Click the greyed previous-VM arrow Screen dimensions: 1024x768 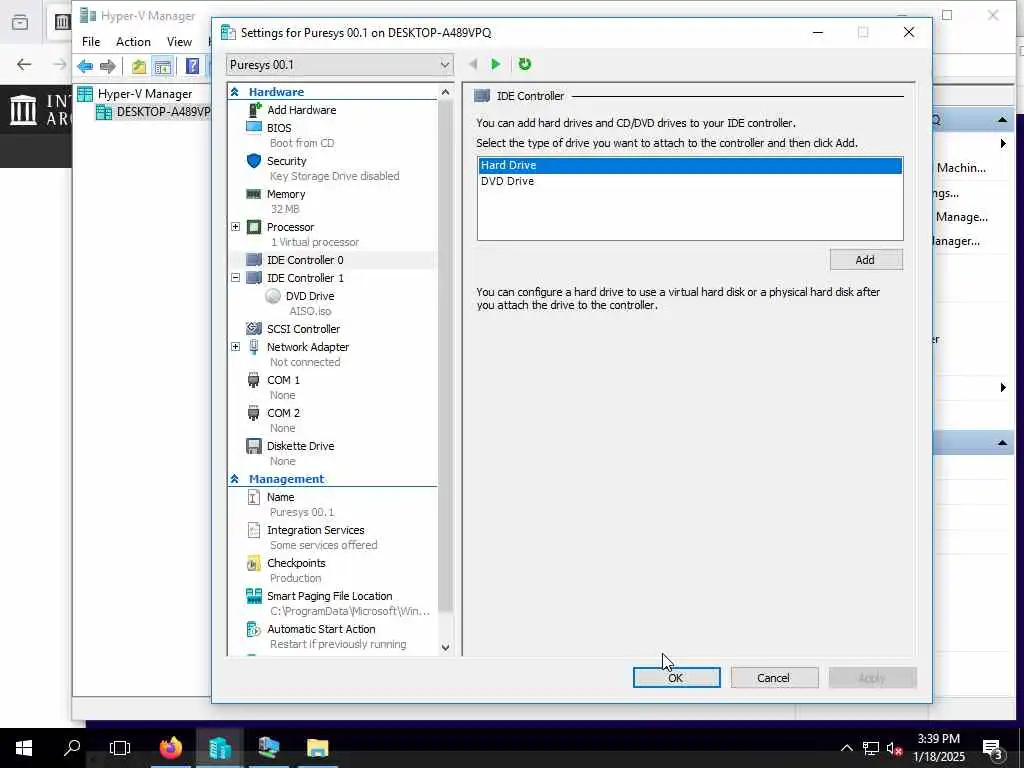473,64
